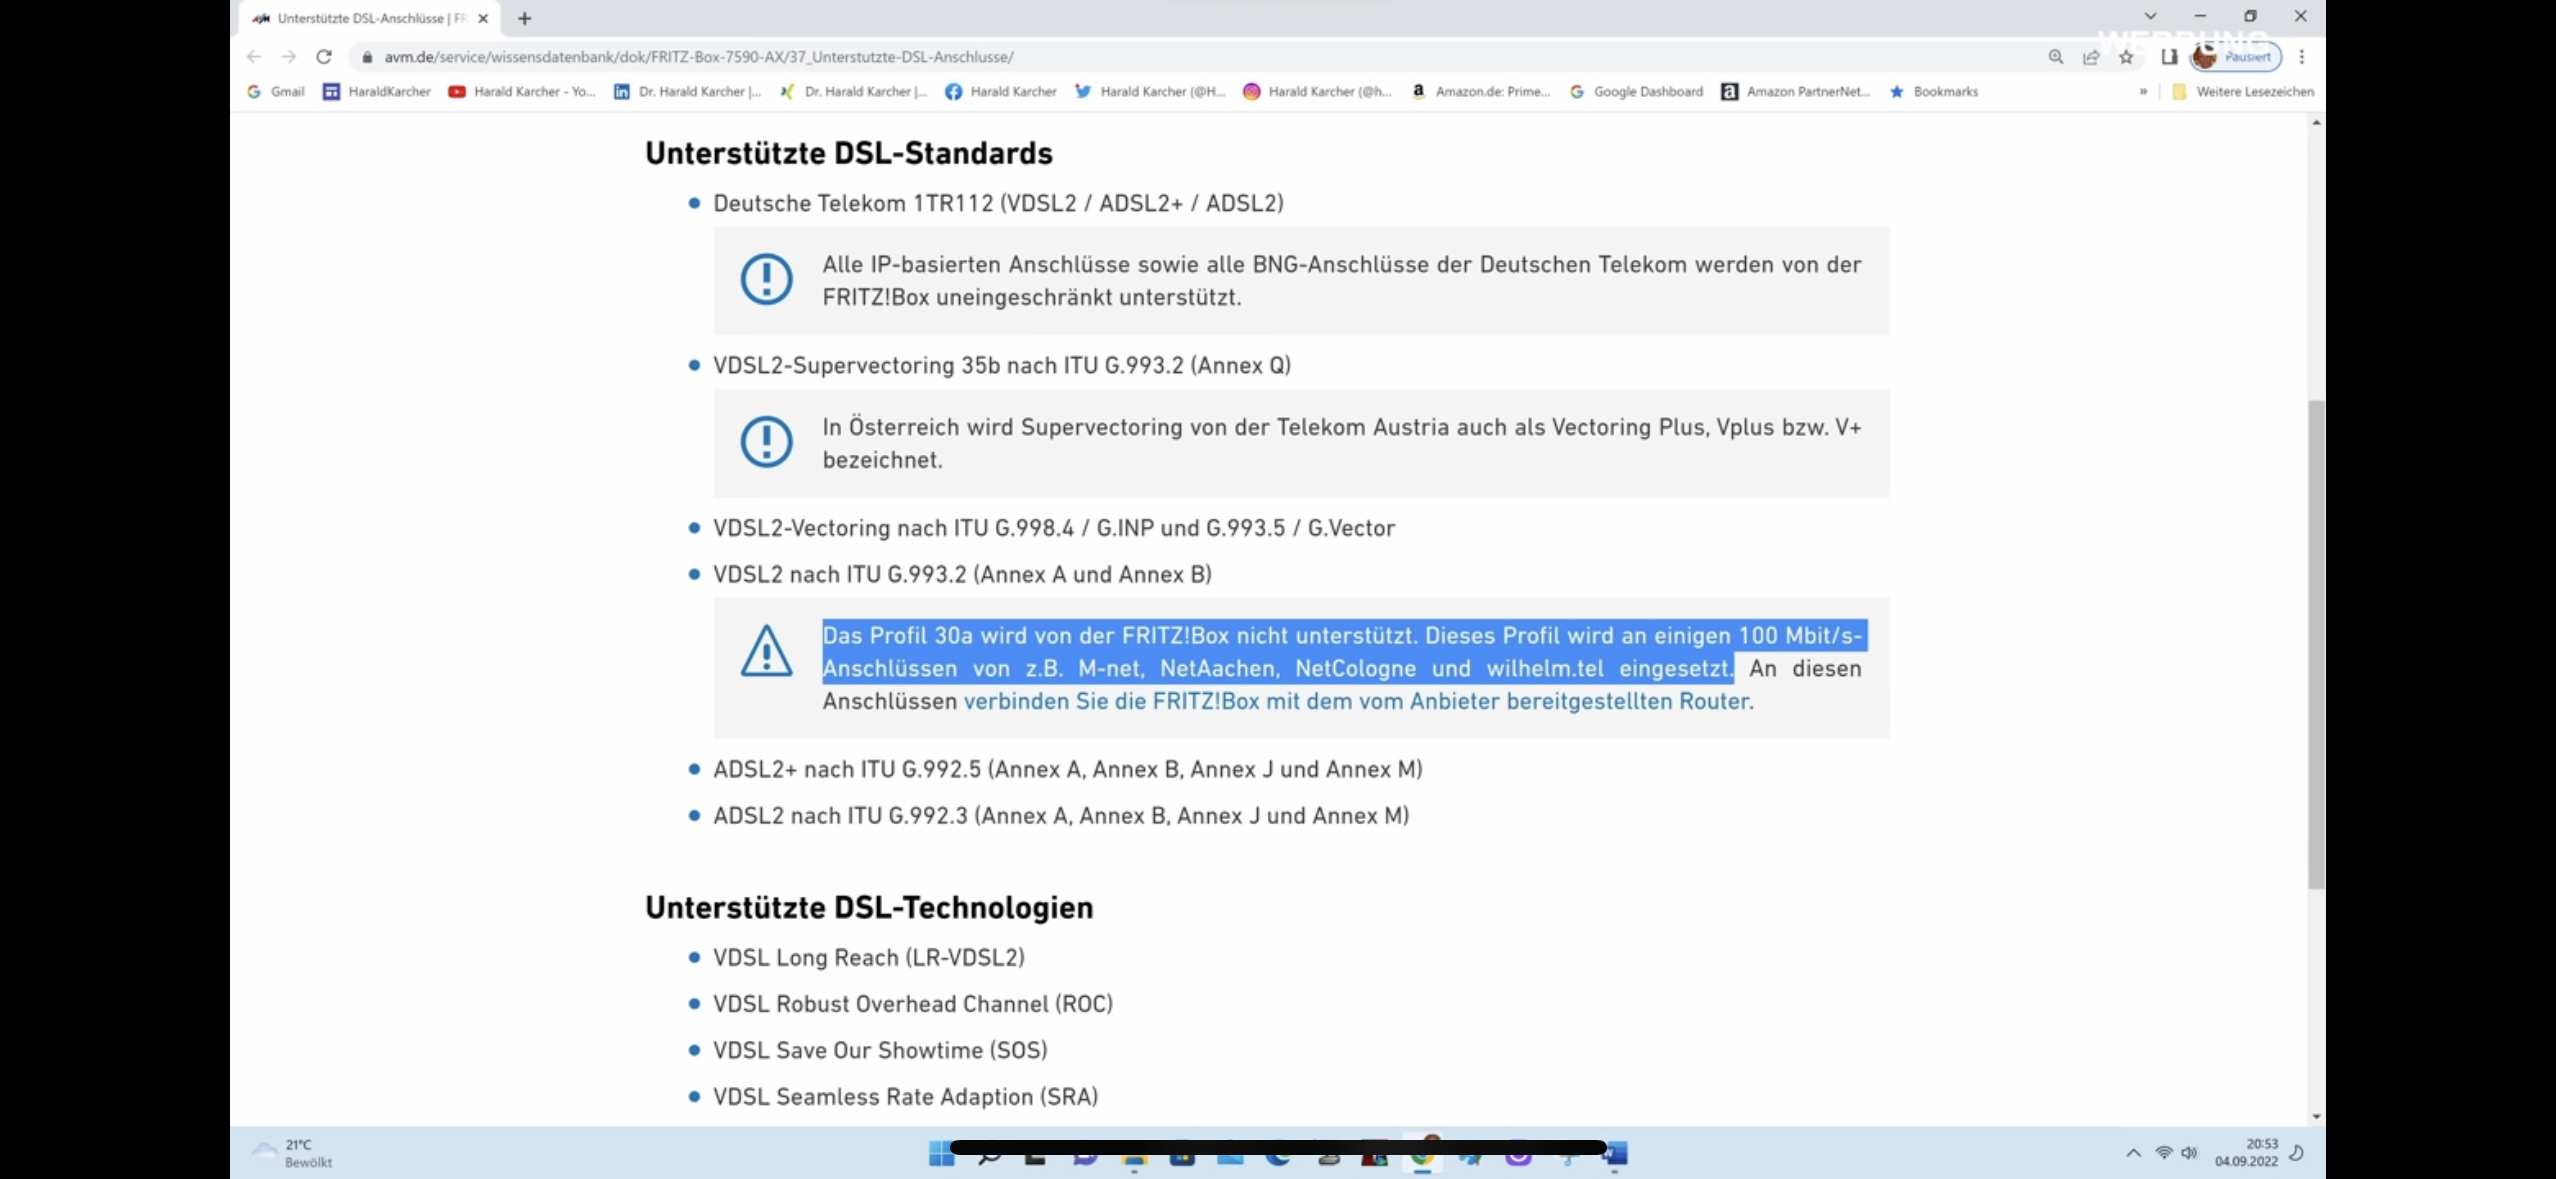Click the share page icon
The width and height of the screenshot is (2556, 1179).
click(x=2091, y=57)
